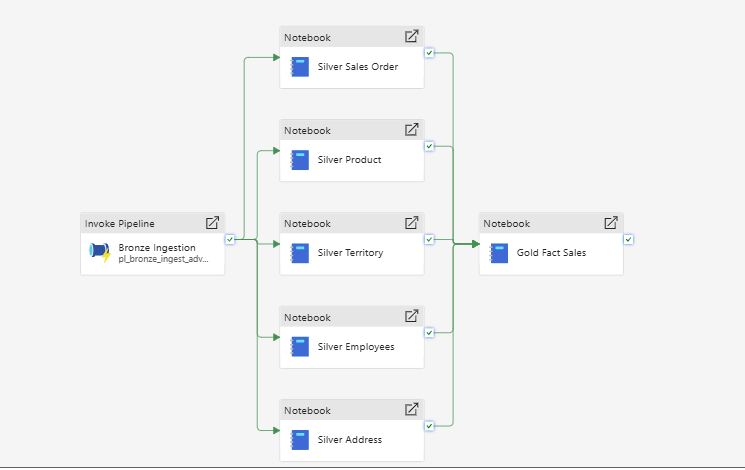The image size is (745, 470).
Task: Click the green checkmark output on Silver Employees
Action: (429, 333)
